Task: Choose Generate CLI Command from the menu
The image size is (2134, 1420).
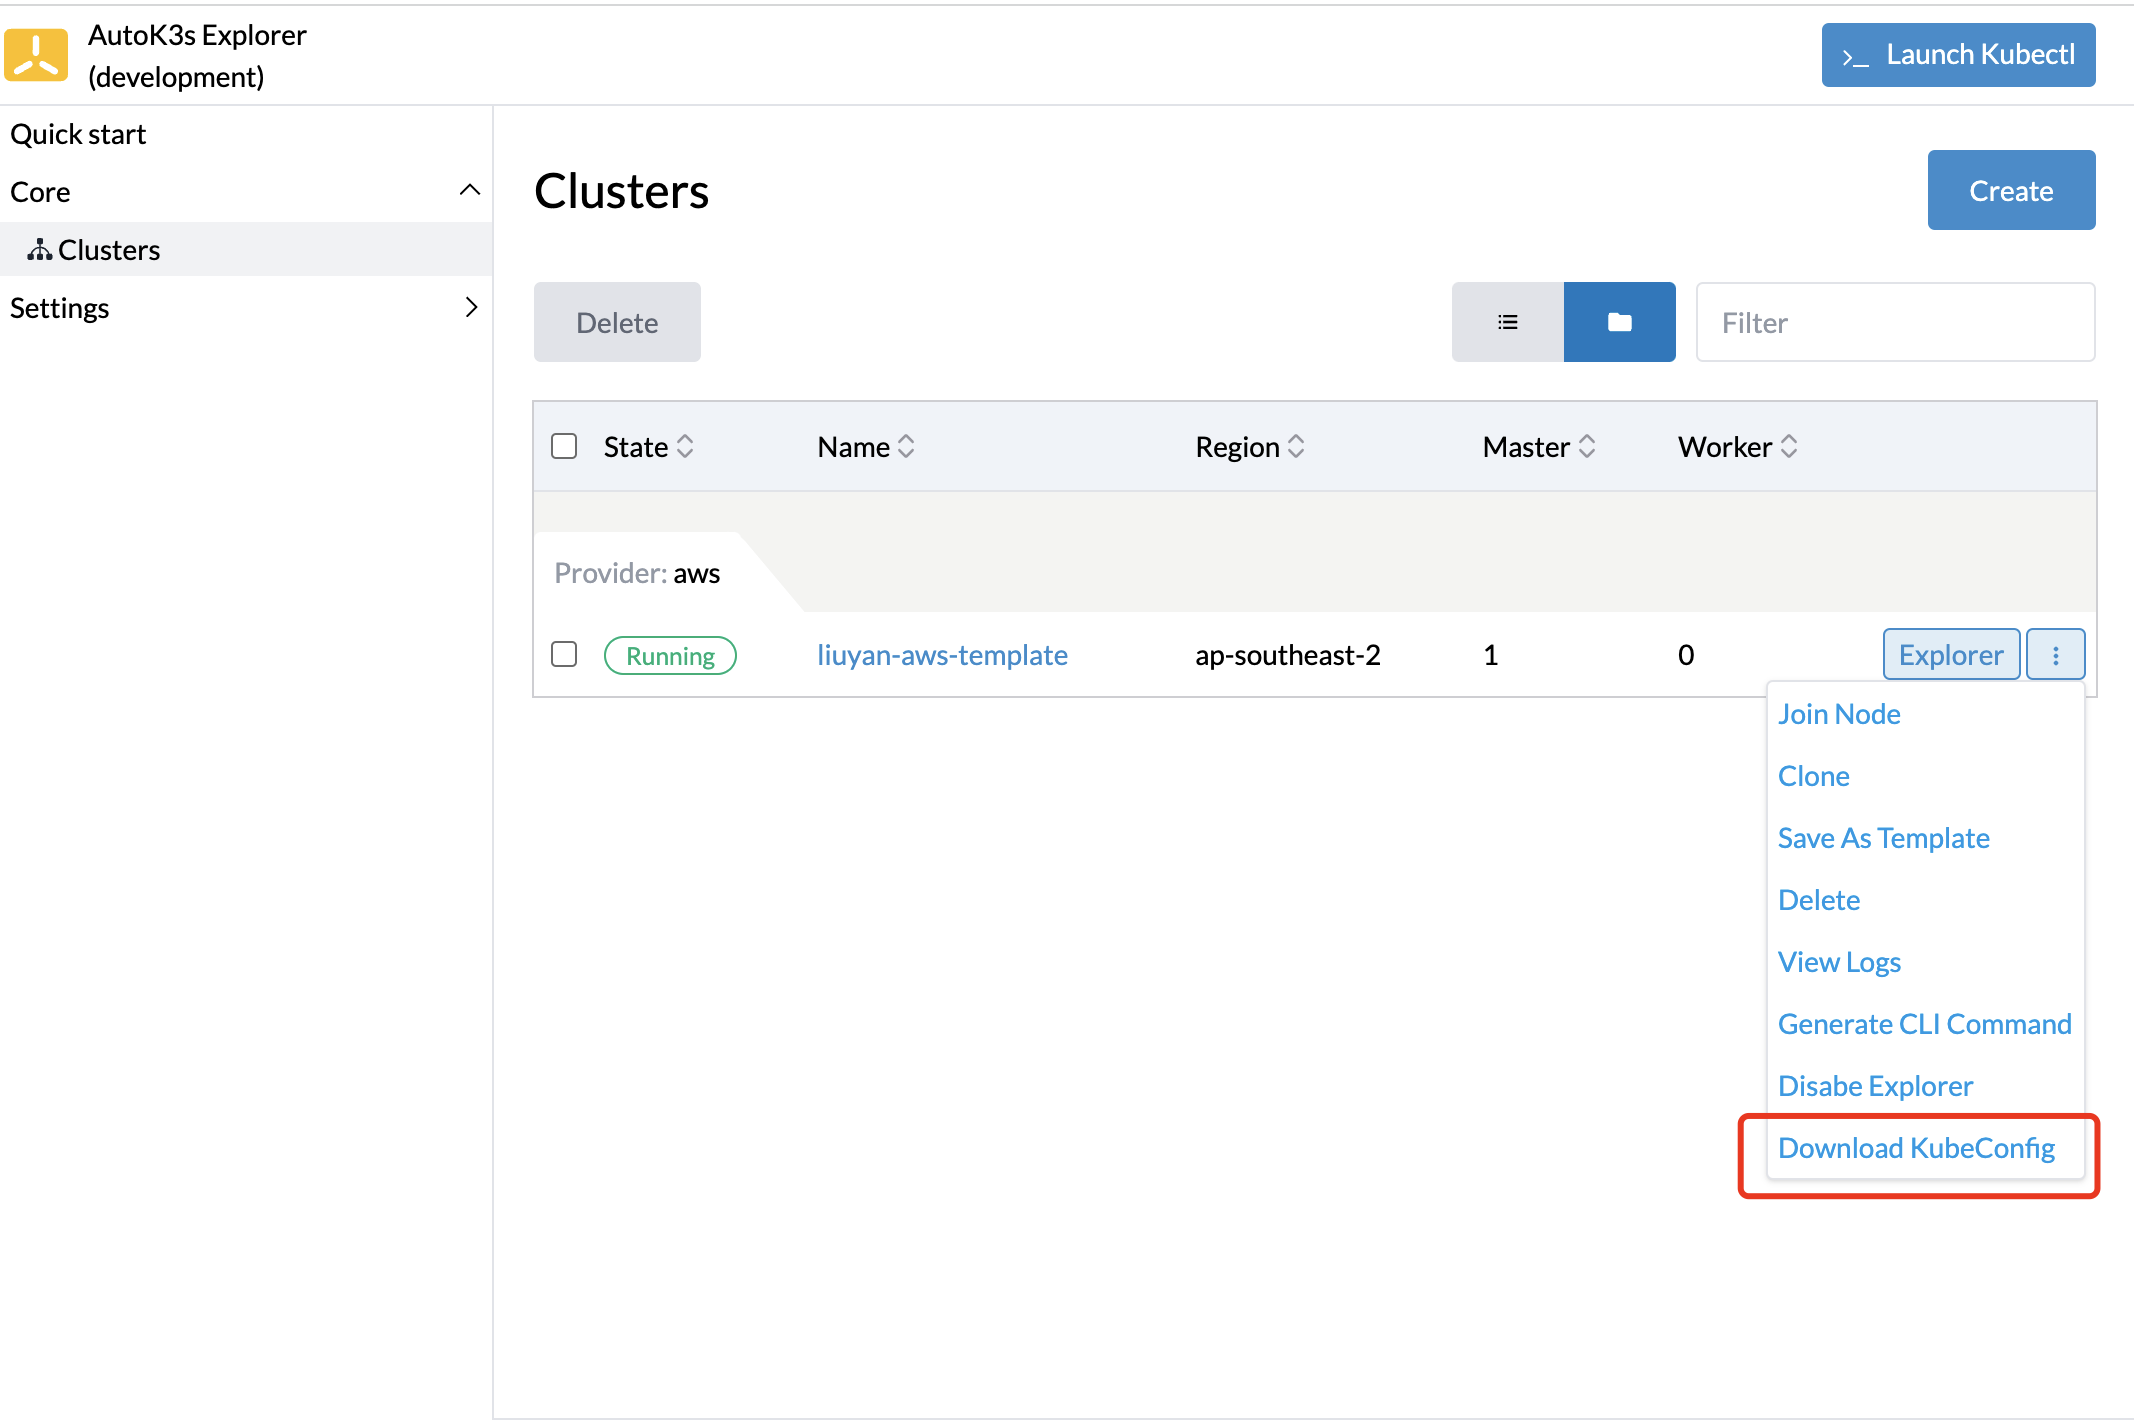Action: pos(1924,1023)
